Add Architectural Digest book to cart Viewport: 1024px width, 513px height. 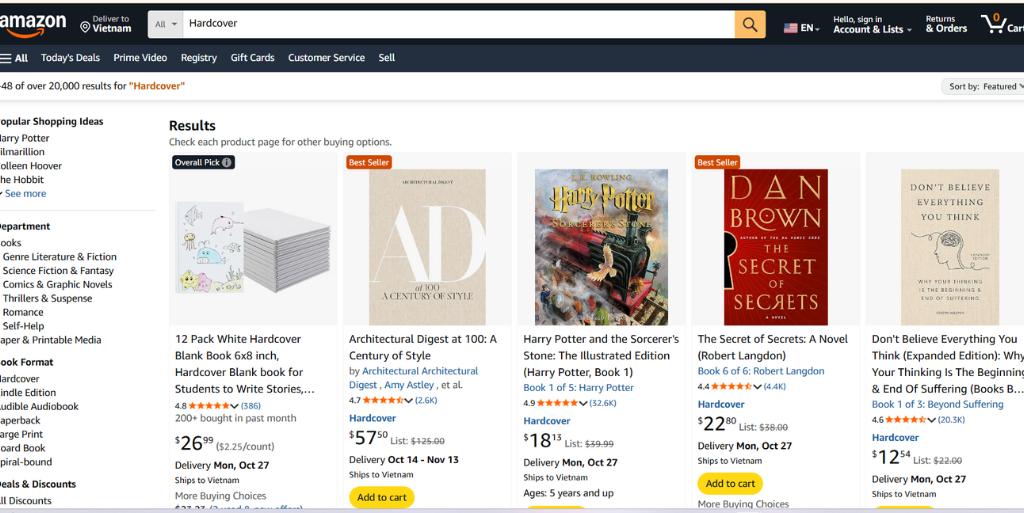point(381,497)
